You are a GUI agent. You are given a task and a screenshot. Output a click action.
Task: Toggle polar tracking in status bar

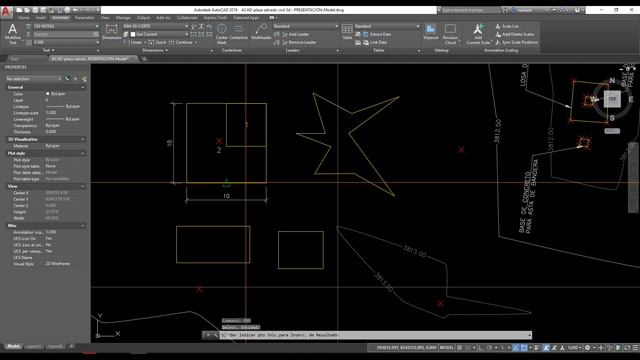click(x=489, y=348)
